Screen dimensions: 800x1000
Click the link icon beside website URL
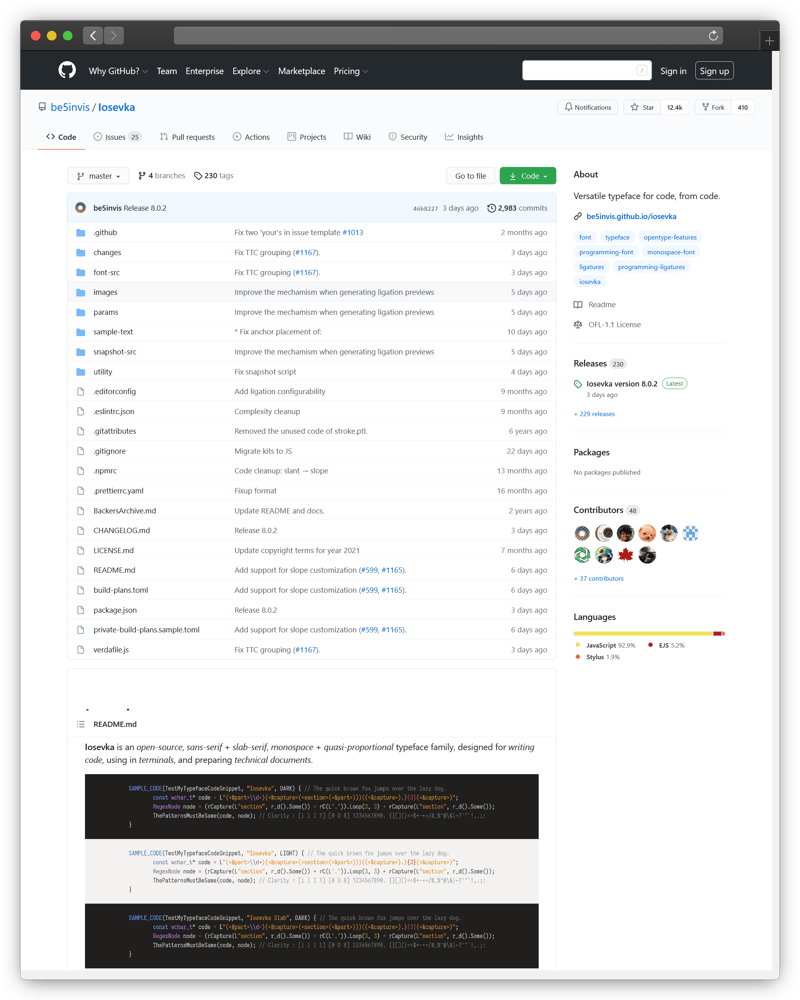coord(577,217)
